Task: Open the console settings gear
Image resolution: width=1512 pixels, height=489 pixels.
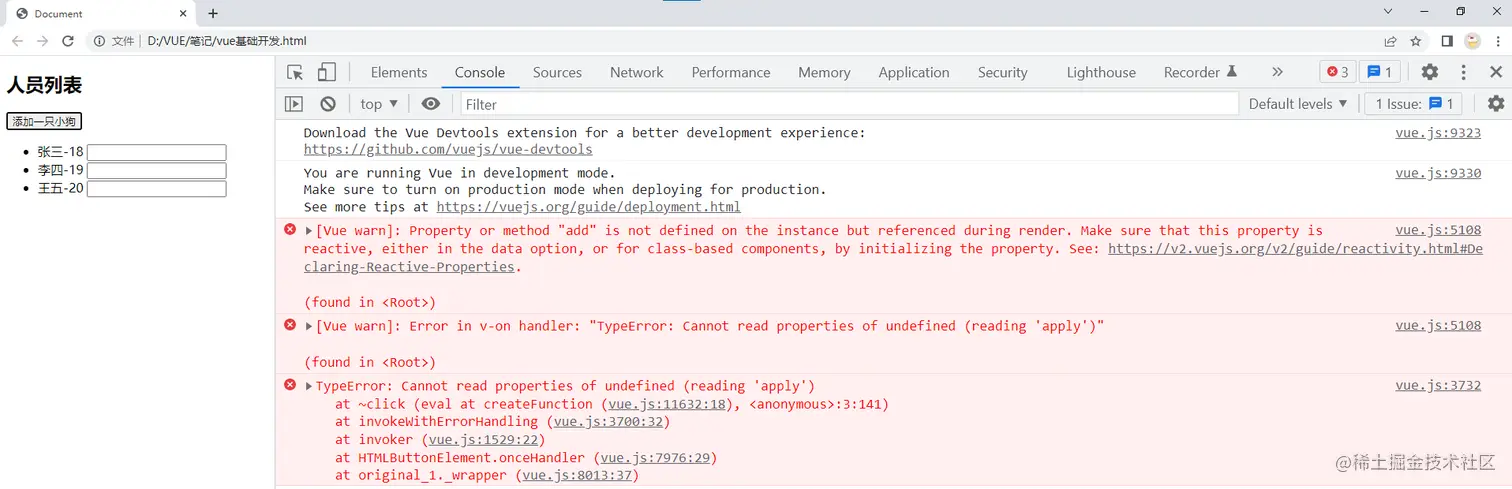Action: [1496, 104]
